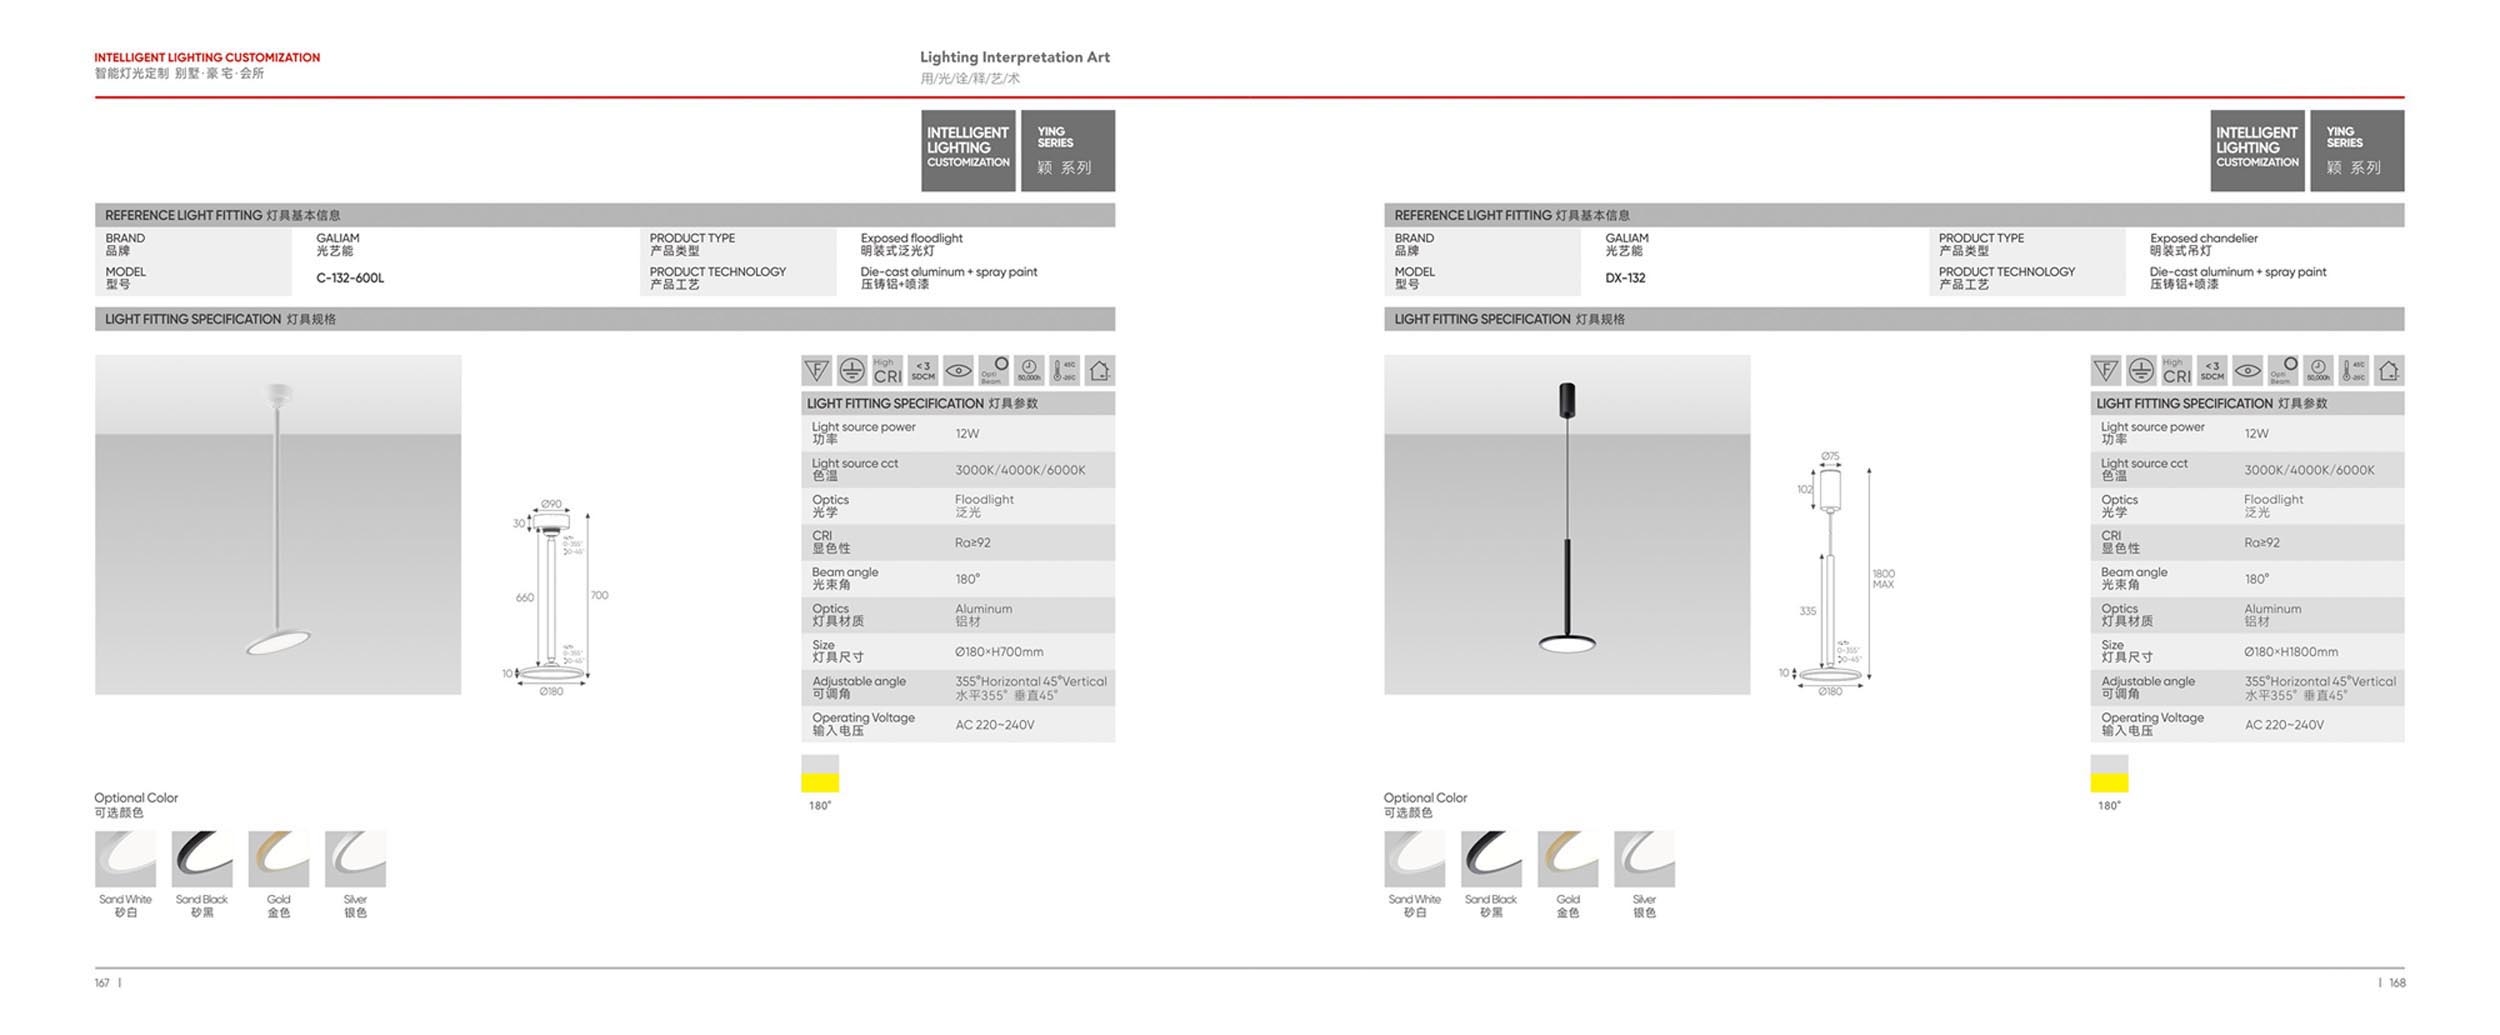Click the <3 SDCM icon on the chandelier page
The image size is (2500, 1035).
[2212, 370]
